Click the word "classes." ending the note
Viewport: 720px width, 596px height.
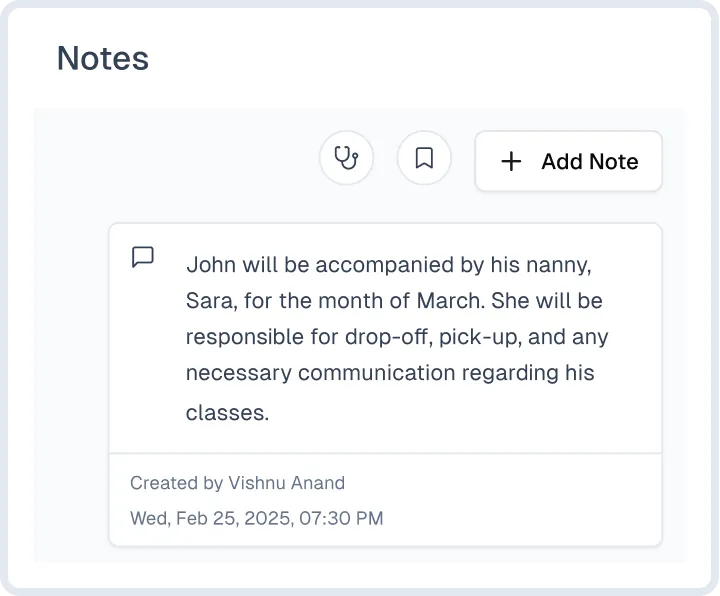(x=227, y=411)
